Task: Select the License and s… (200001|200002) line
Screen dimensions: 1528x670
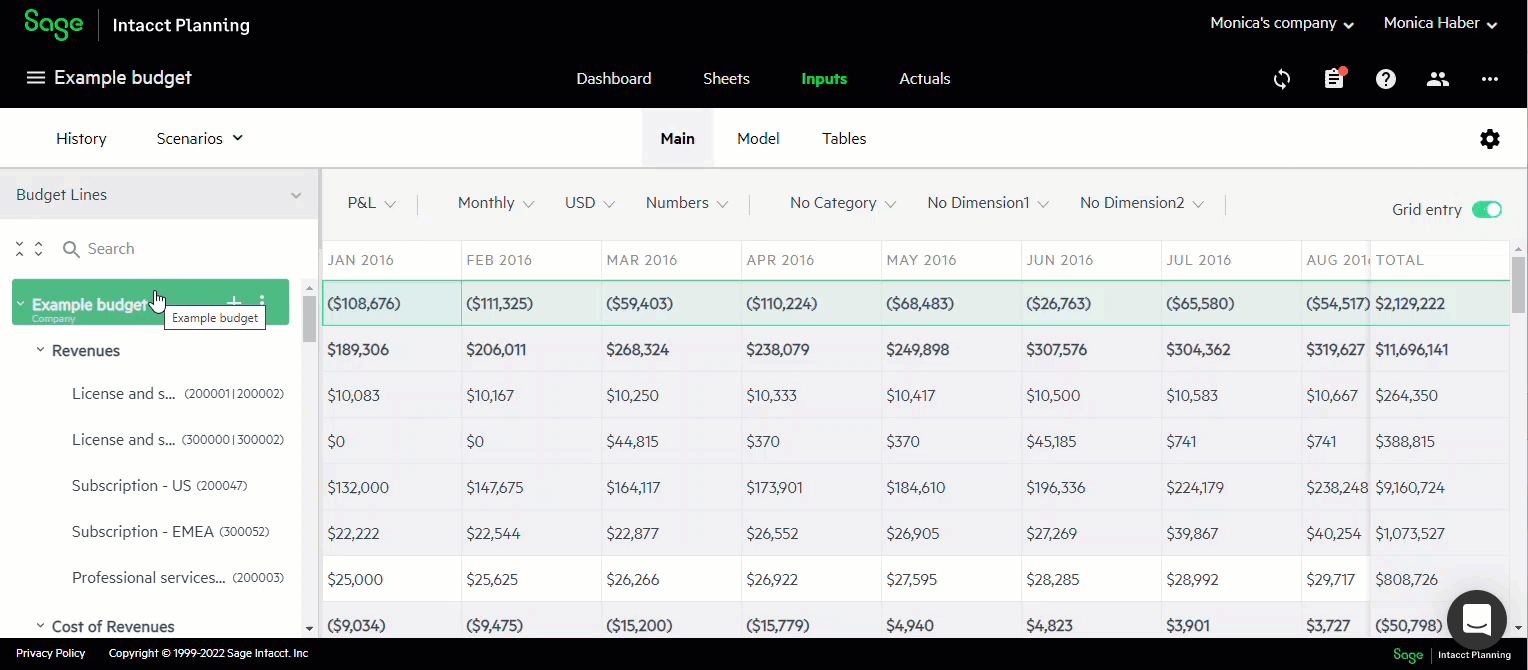Action: [x=178, y=394]
